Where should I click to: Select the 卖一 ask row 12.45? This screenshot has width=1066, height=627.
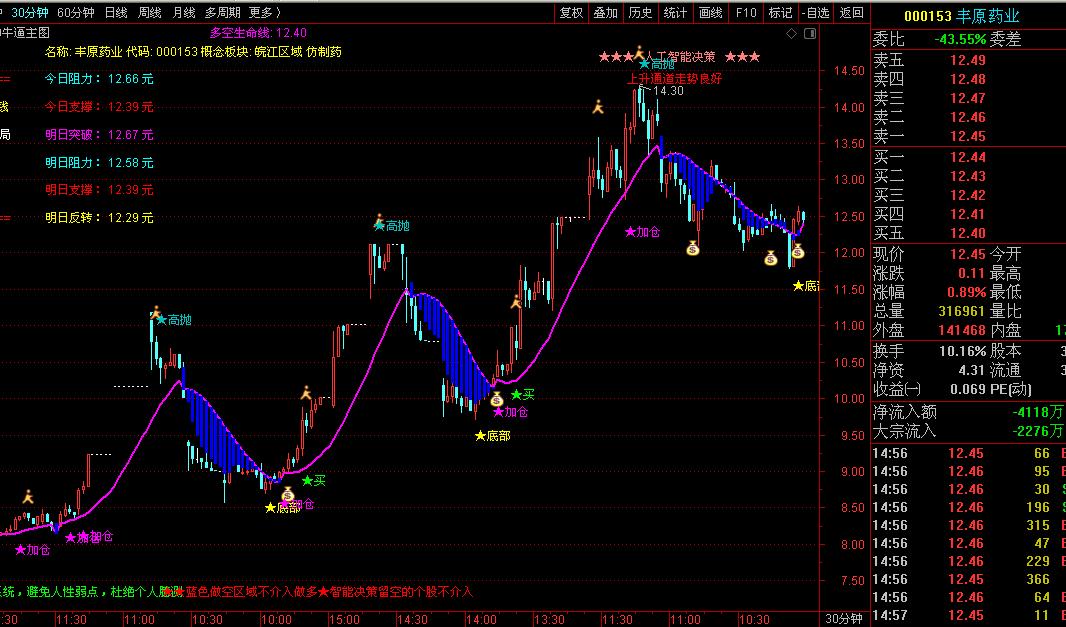969,136
